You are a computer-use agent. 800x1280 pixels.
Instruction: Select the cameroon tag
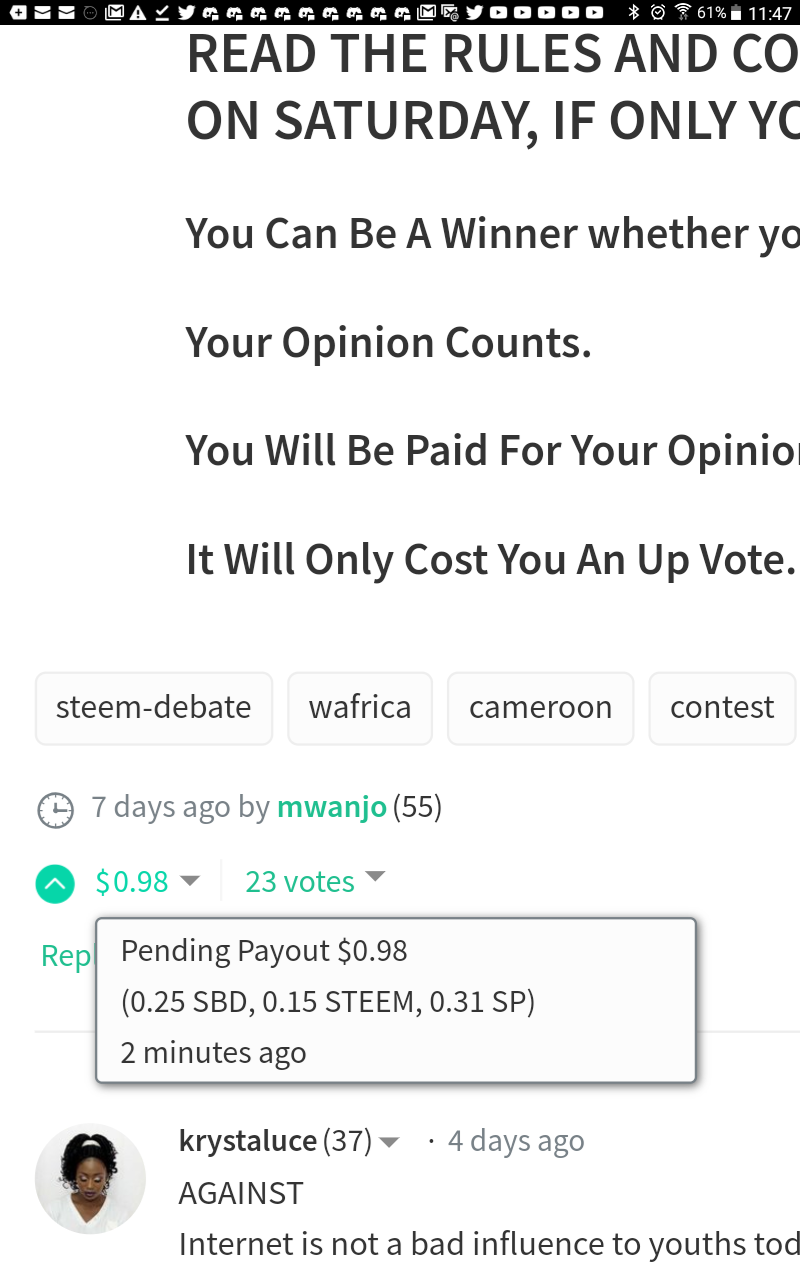pyautogui.click(x=540, y=708)
